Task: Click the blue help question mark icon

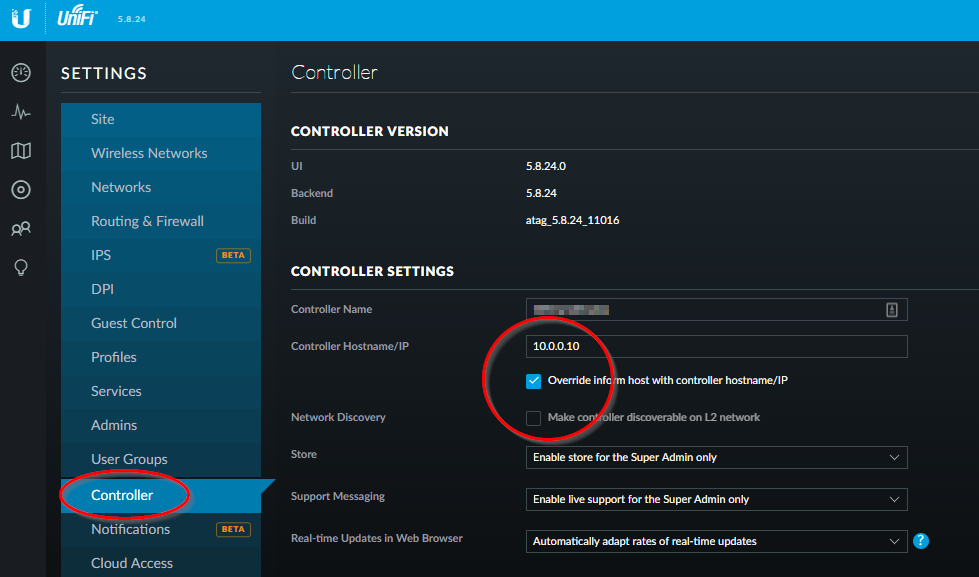Action: [x=920, y=541]
